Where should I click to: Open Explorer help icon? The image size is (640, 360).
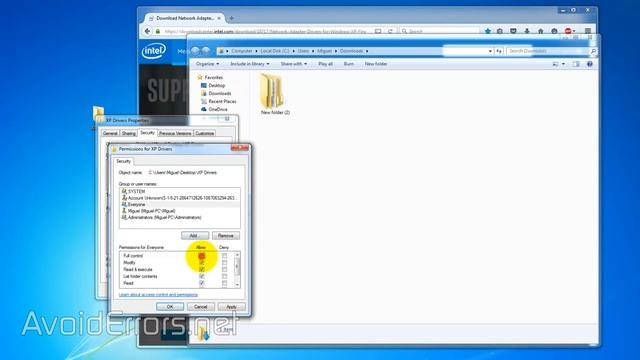coord(589,64)
